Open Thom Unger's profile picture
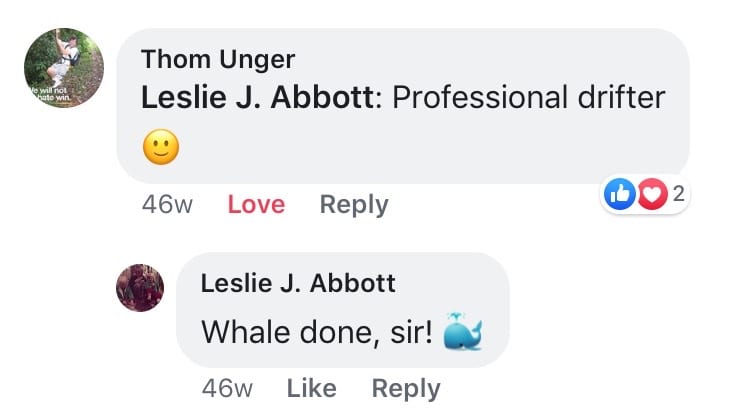Screen dimensions: 750x420 pos(63,68)
